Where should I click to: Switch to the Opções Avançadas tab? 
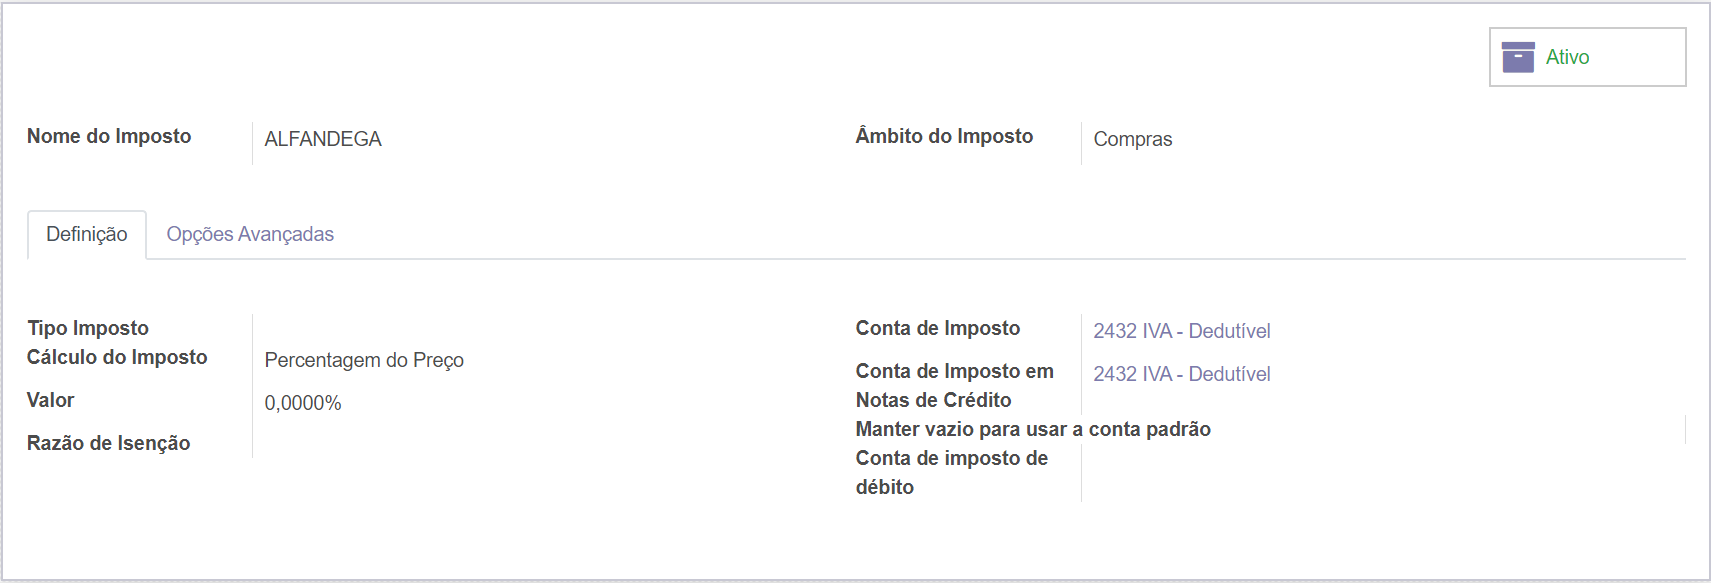[250, 234]
